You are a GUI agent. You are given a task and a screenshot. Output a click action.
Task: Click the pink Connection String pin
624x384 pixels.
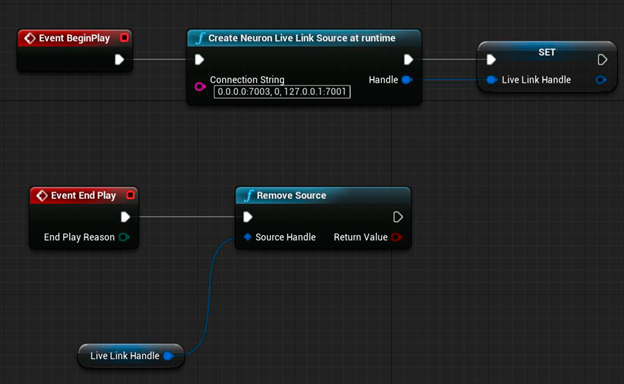pyautogui.click(x=200, y=86)
